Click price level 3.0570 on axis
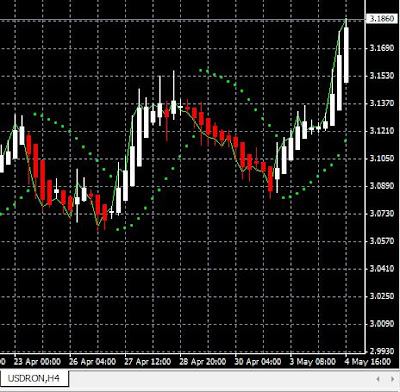The image size is (400, 392). [382, 241]
